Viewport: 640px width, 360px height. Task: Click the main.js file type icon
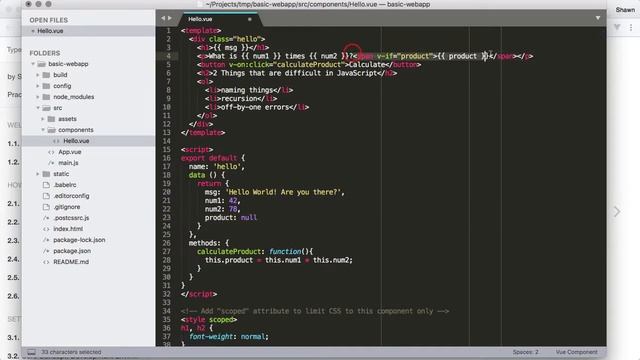click(51, 163)
